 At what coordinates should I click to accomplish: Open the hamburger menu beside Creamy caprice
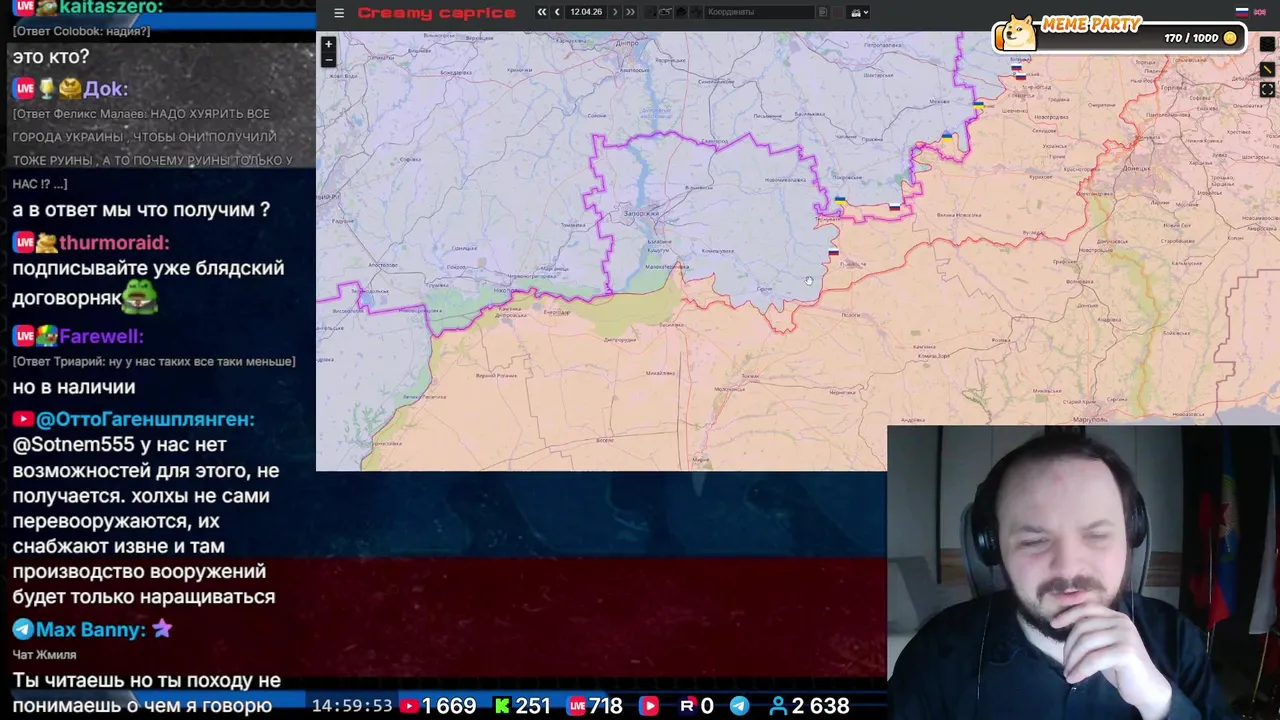tap(339, 13)
